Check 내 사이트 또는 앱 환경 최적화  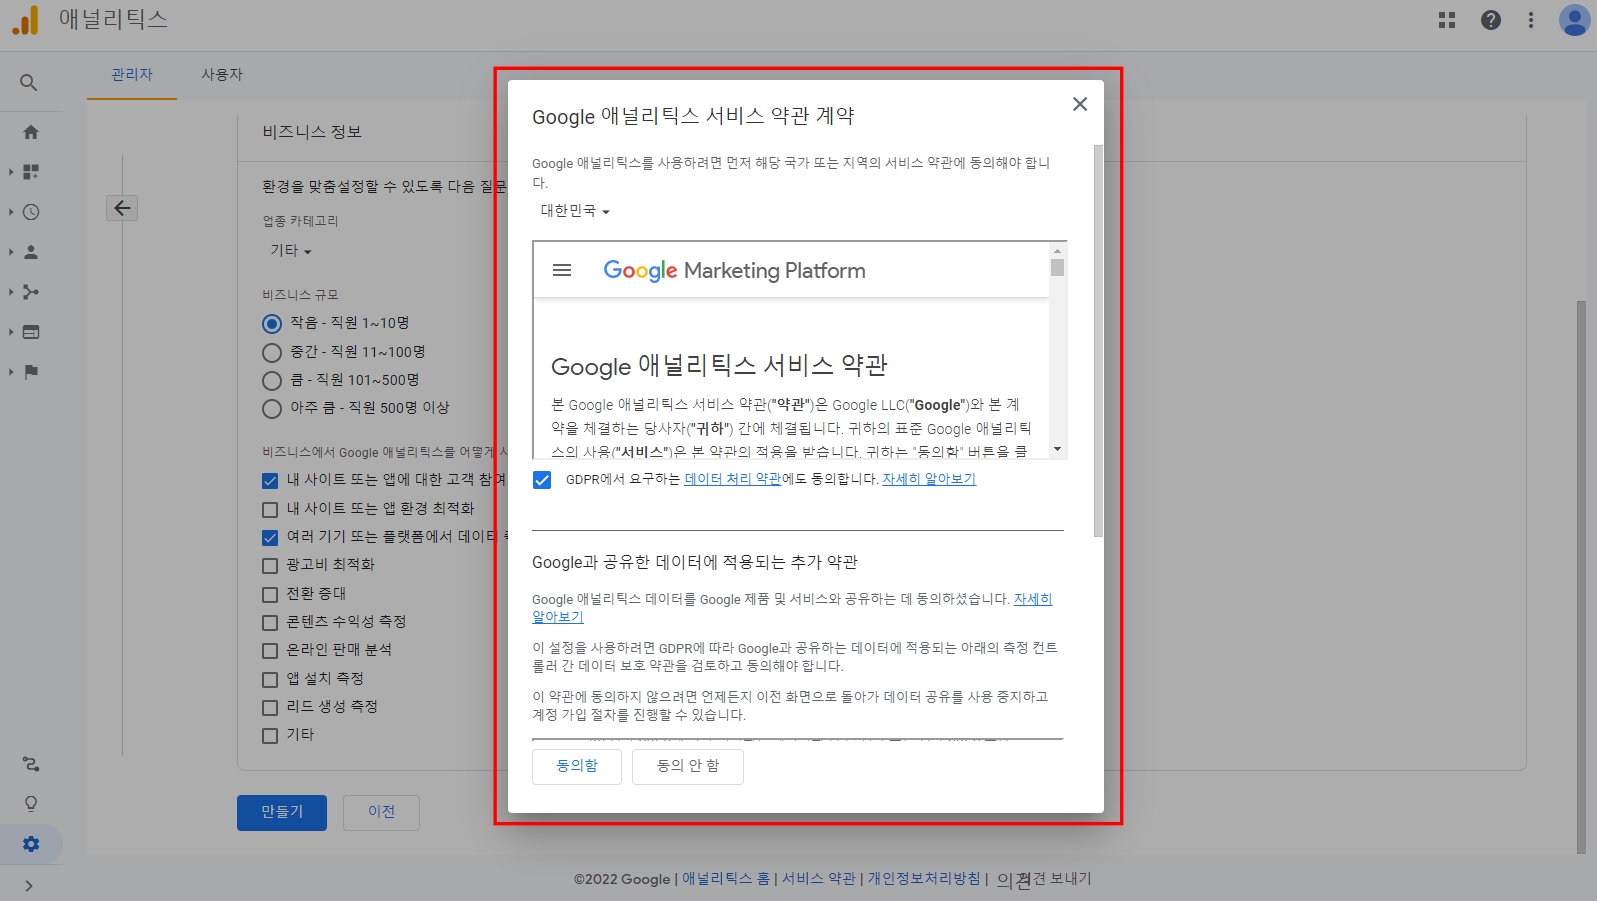[x=270, y=509]
